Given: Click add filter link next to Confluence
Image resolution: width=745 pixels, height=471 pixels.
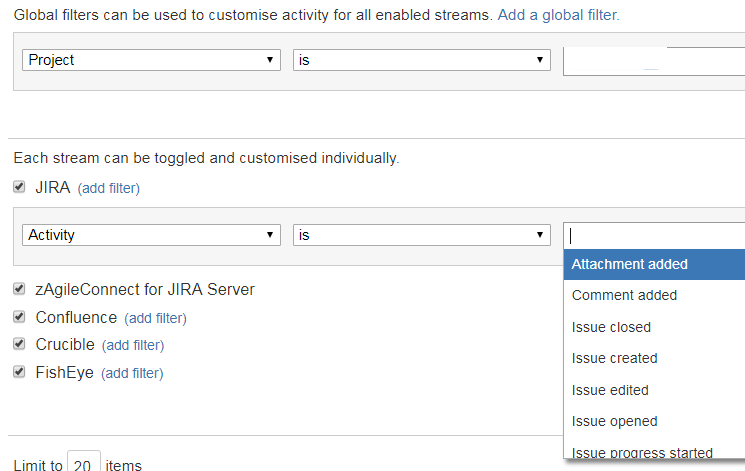Looking at the screenshot, I should click(x=155, y=318).
